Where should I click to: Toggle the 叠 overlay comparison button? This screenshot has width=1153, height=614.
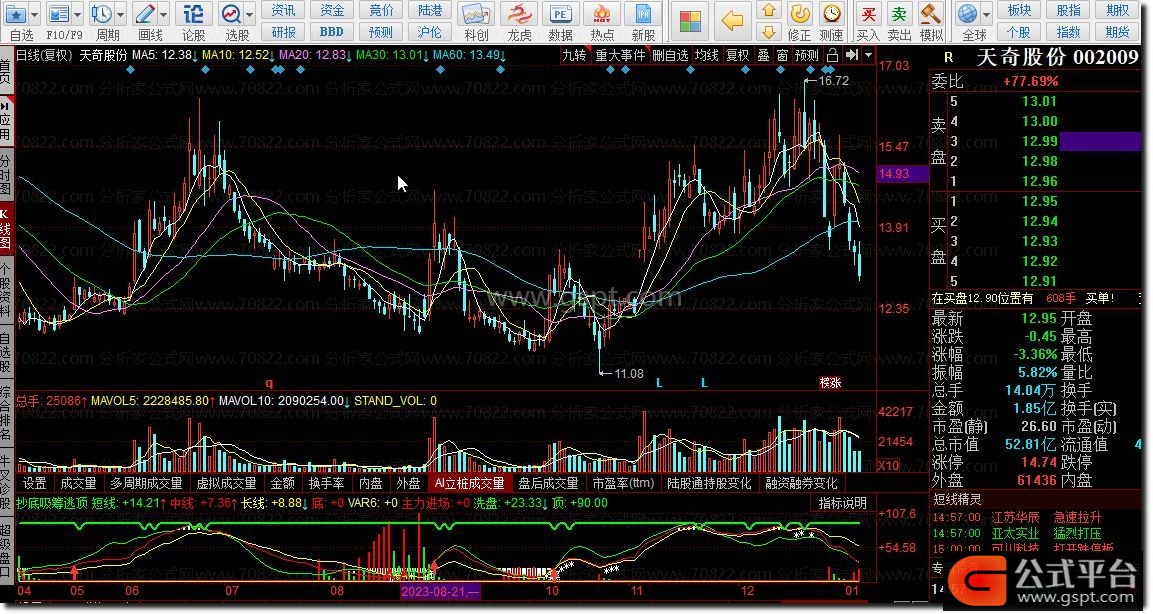coord(763,55)
